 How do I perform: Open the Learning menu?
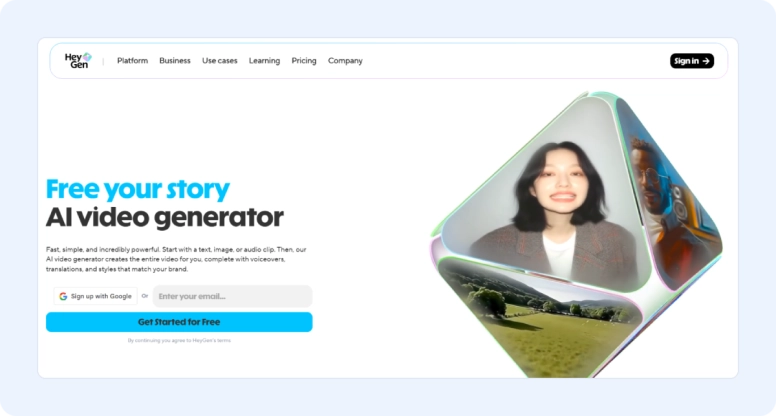[264, 60]
